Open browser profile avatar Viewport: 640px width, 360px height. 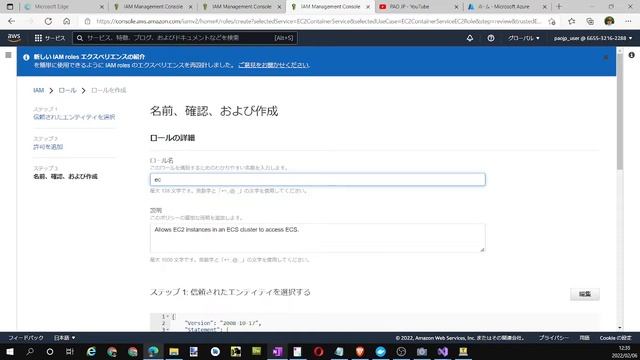609,21
